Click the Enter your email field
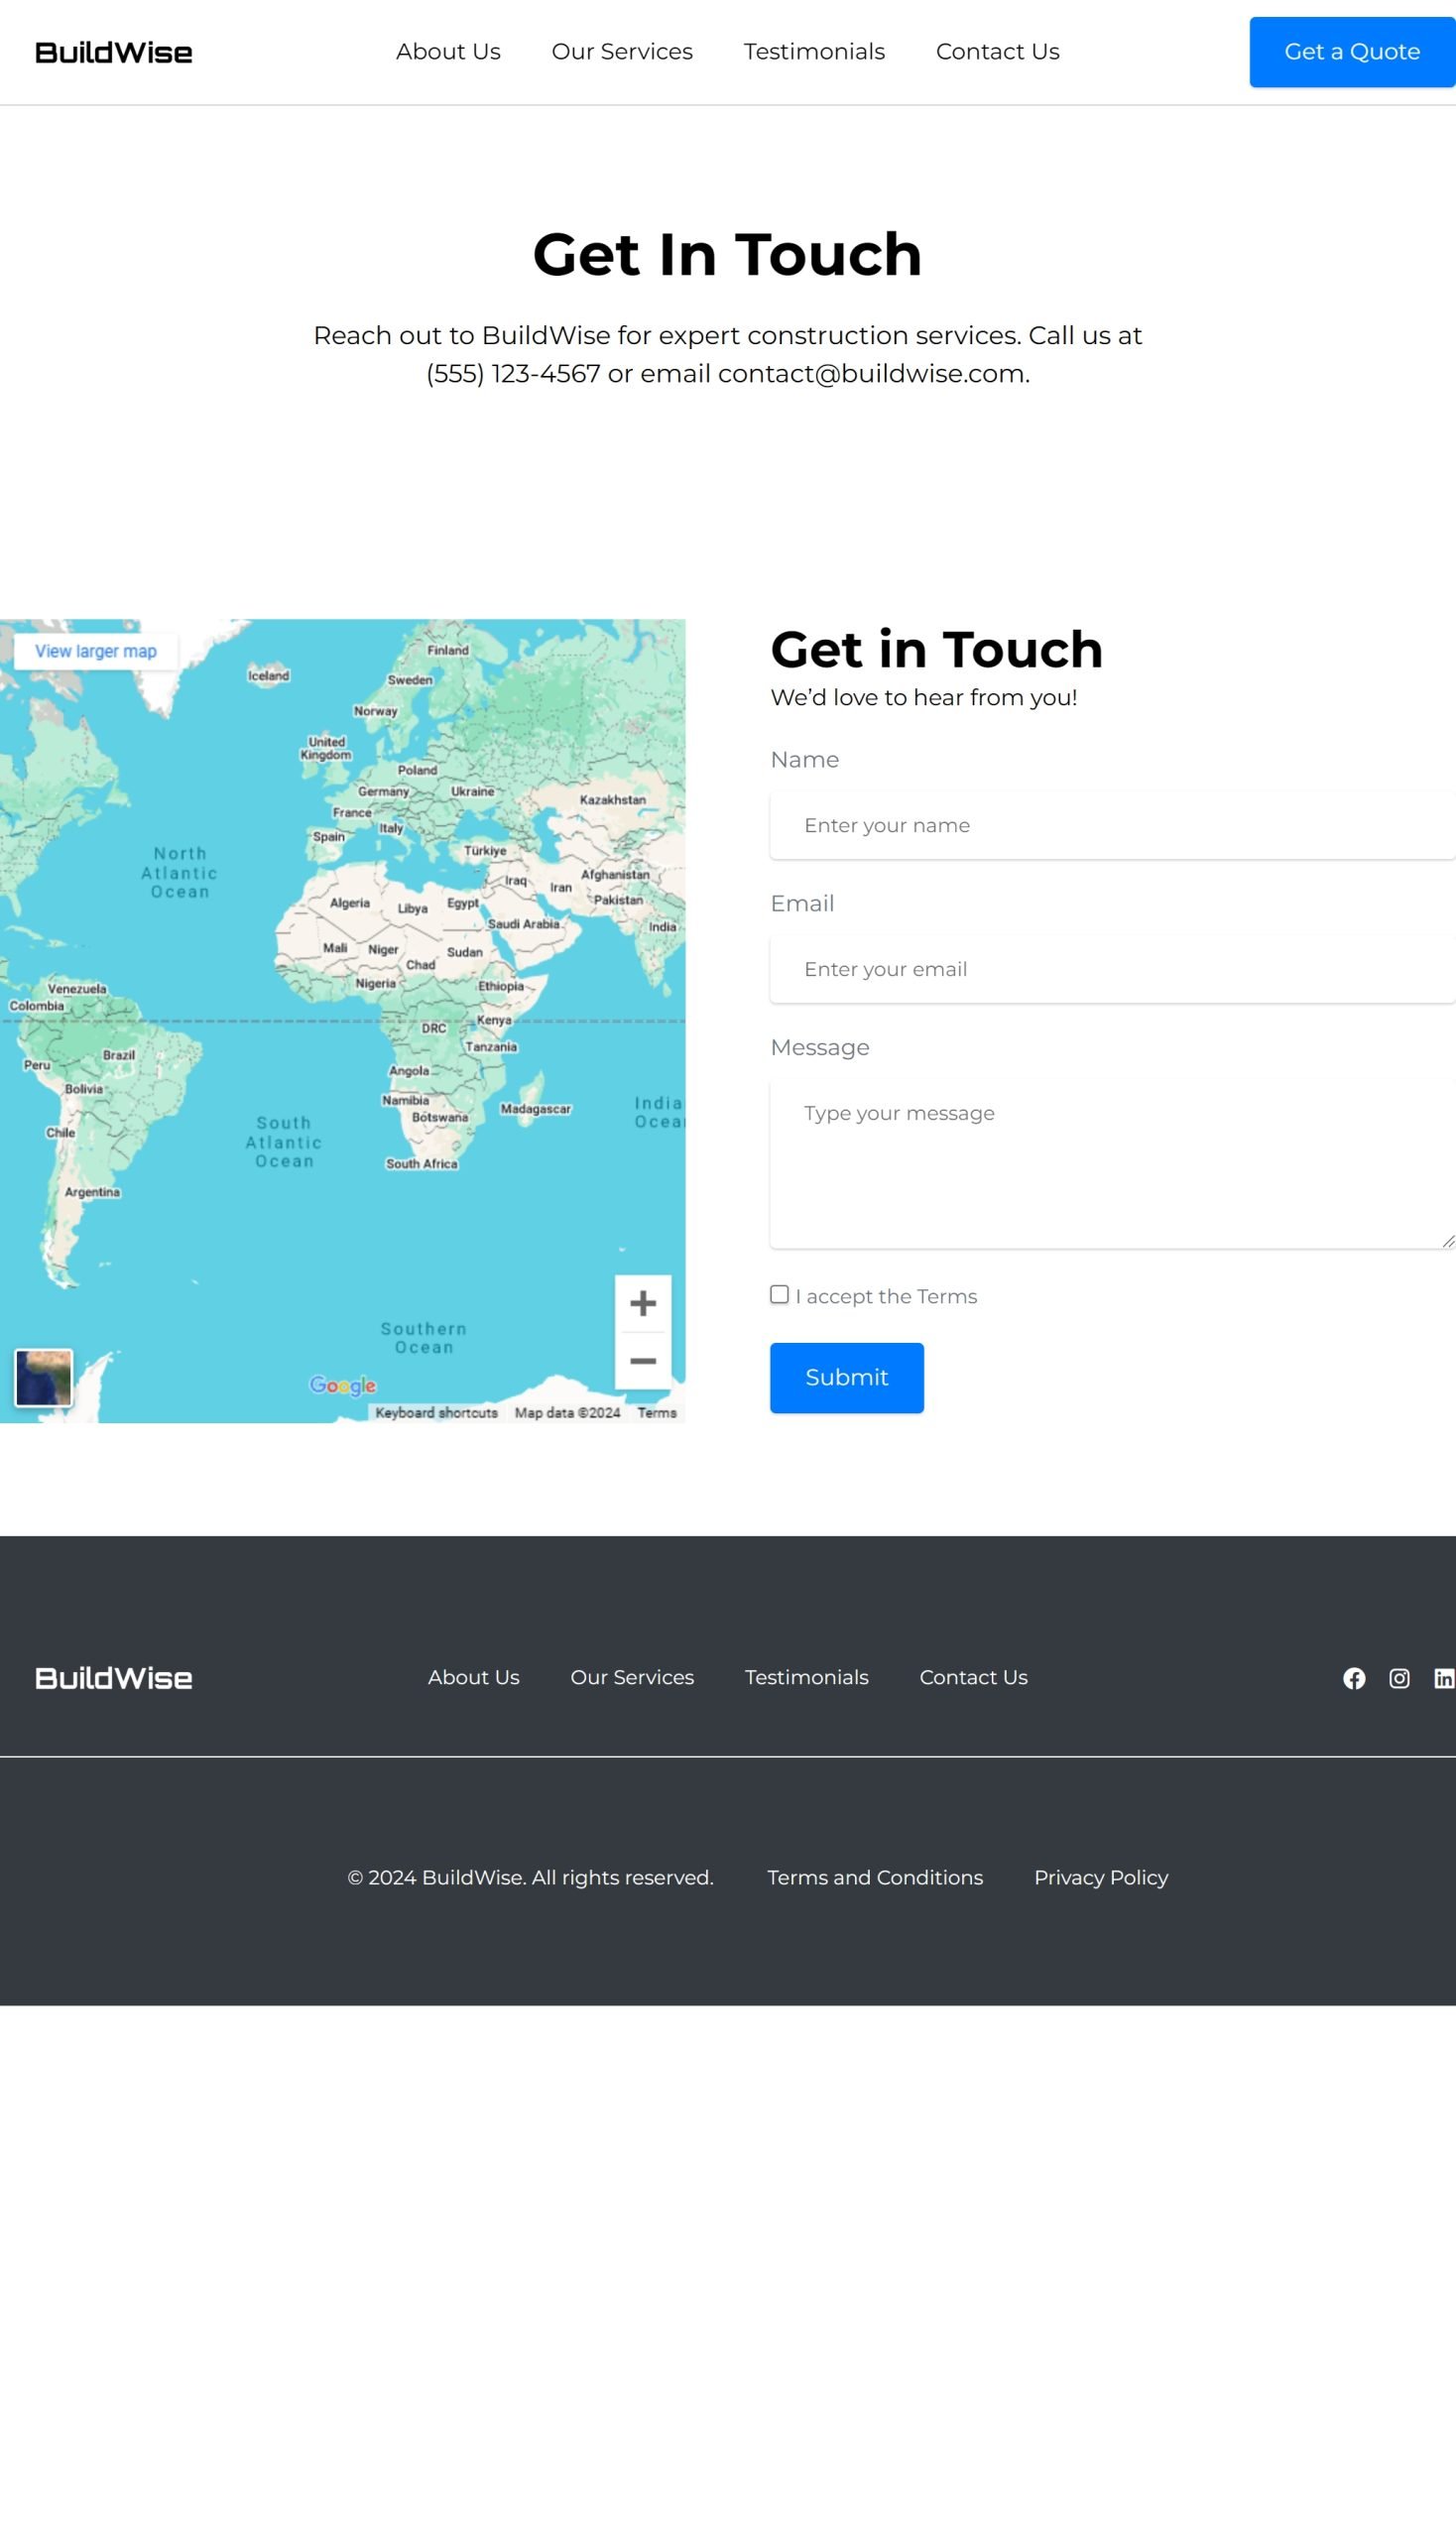Image resolution: width=1456 pixels, height=2539 pixels. point(1112,969)
